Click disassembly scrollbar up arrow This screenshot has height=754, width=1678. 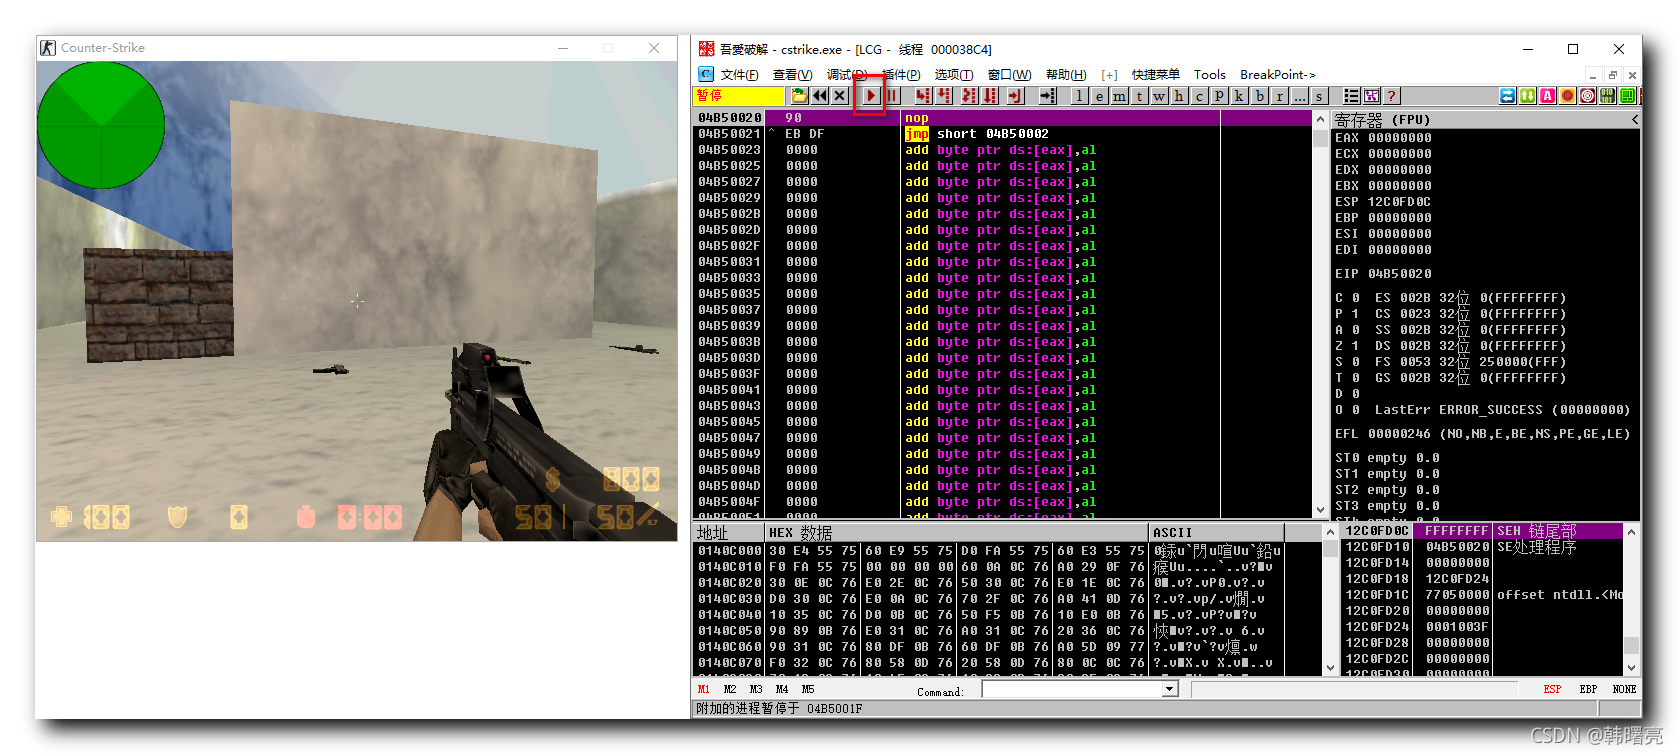click(x=1321, y=119)
